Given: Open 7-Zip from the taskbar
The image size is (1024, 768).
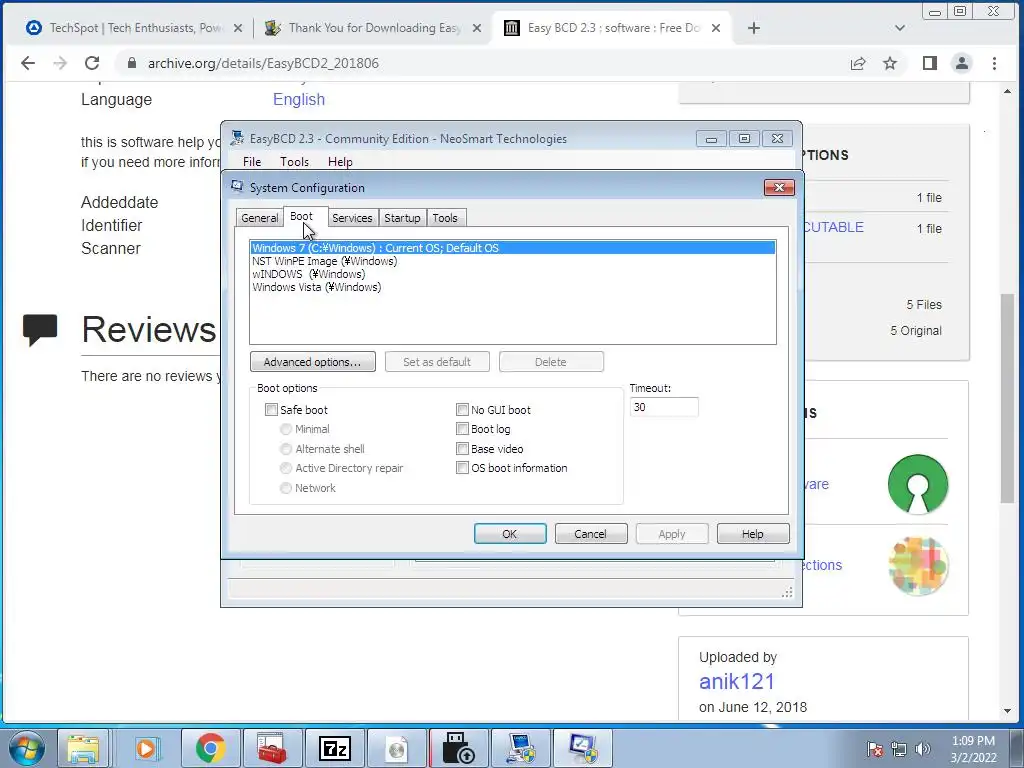Looking at the screenshot, I should pyautogui.click(x=334, y=748).
